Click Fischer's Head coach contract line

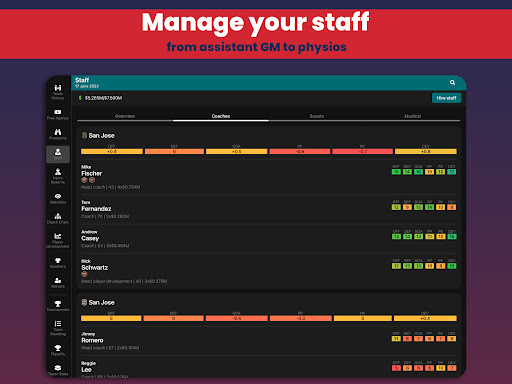point(111,187)
